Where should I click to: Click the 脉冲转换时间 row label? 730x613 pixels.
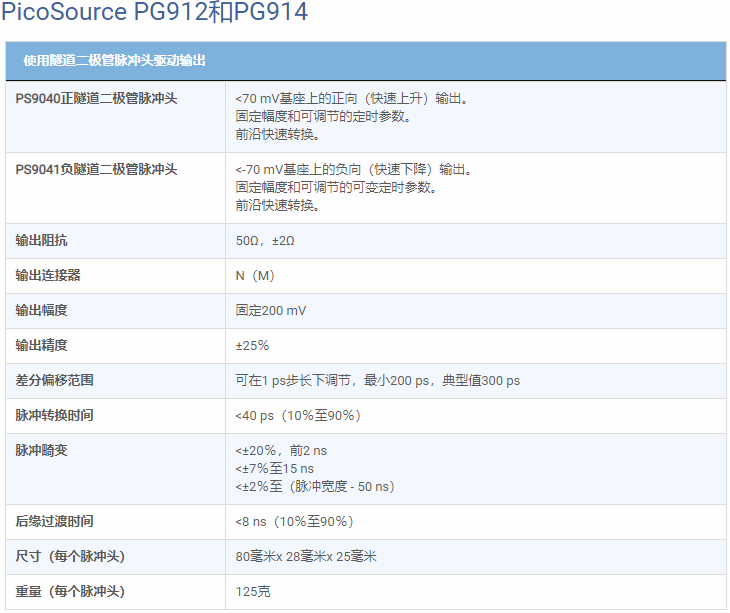(x=55, y=415)
